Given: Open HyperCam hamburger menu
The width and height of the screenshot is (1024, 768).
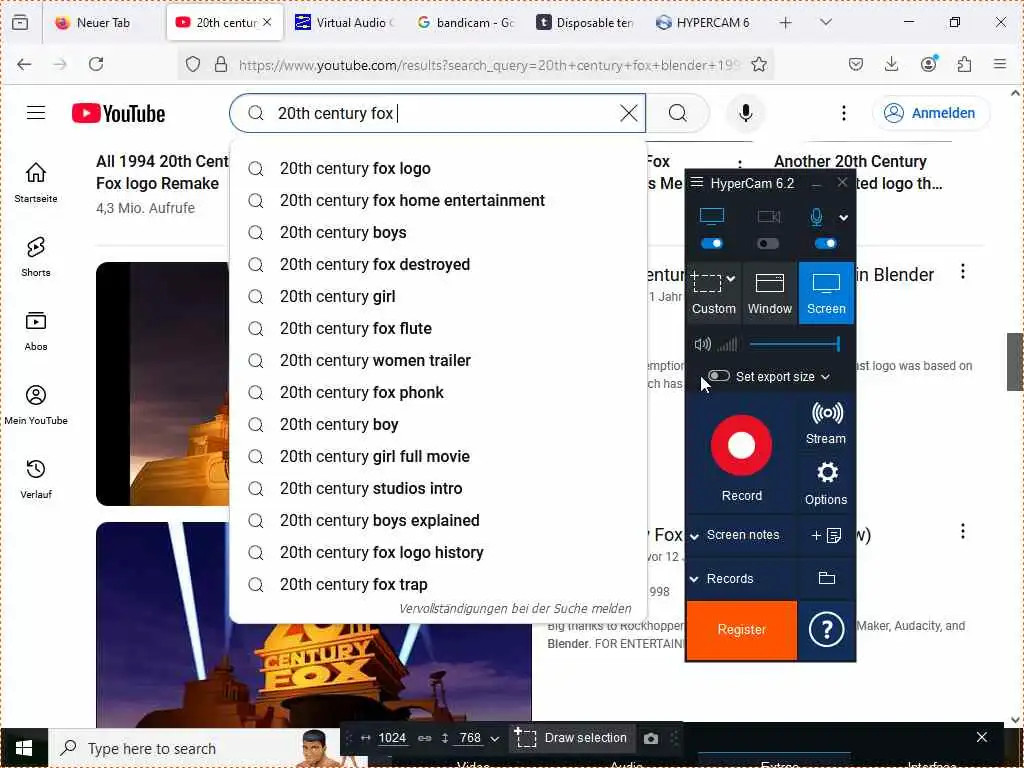Looking at the screenshot, I should click(x=697, y=182).
